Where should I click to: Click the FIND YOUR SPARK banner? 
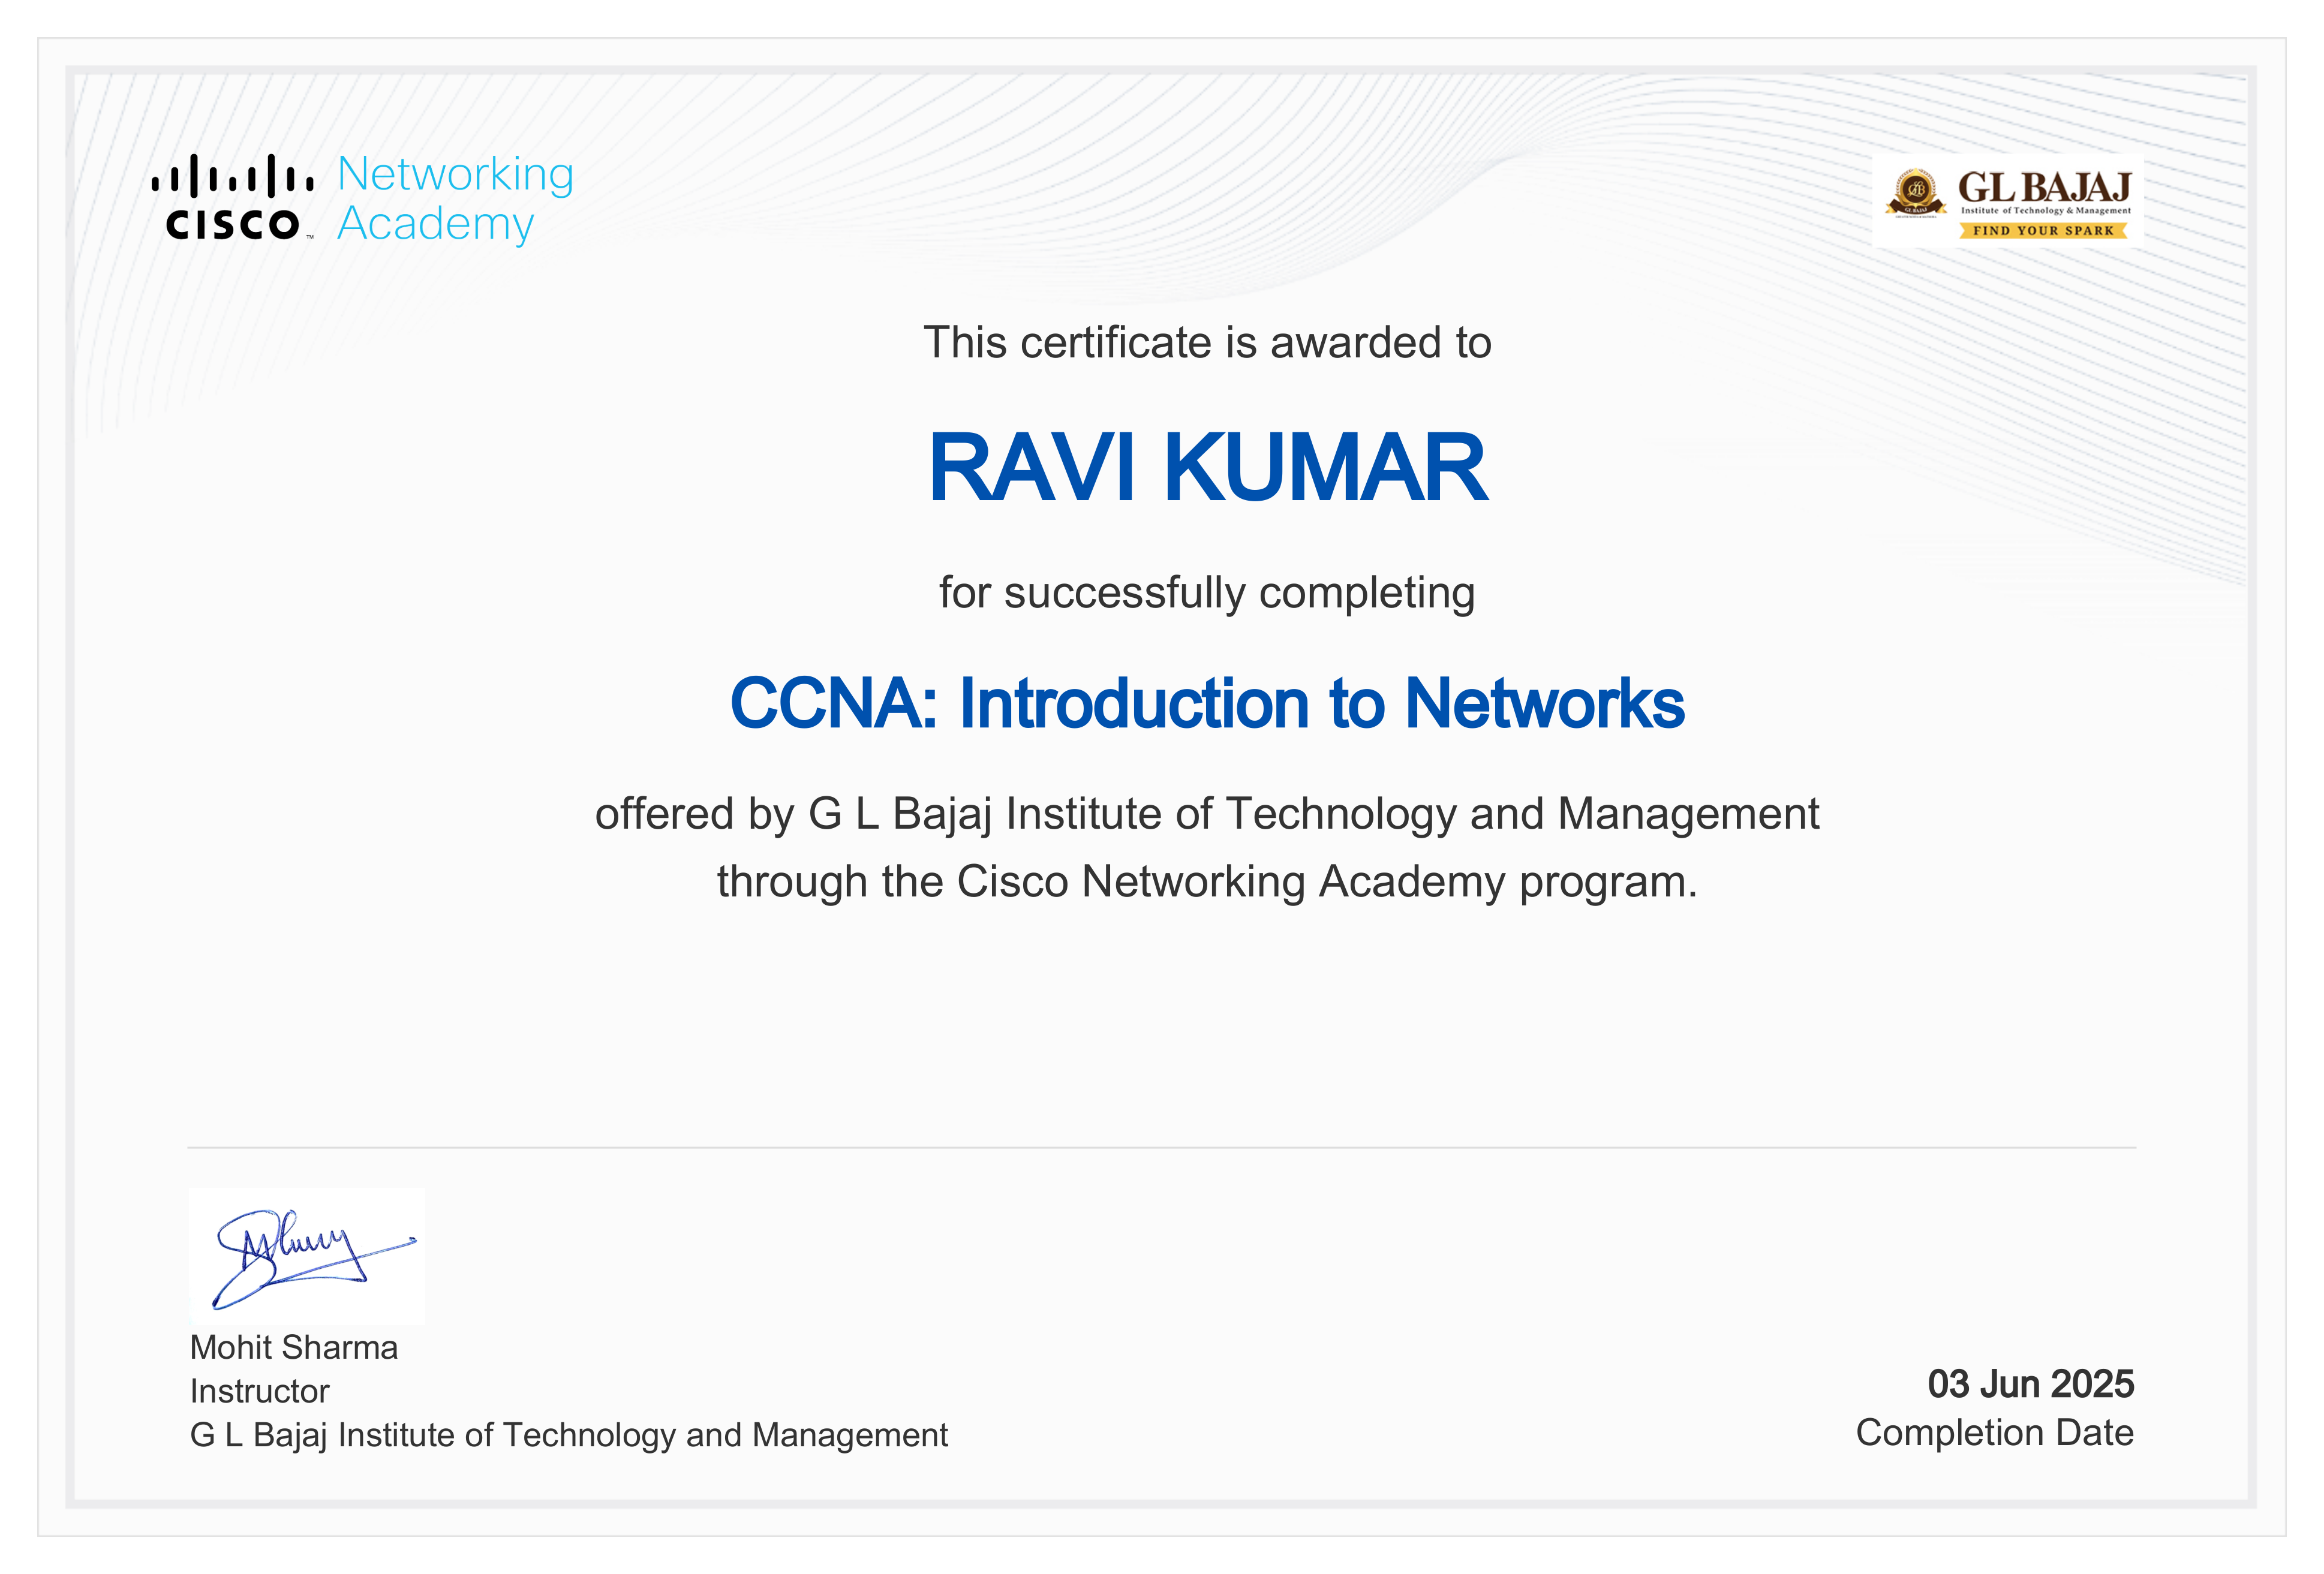(x=2042, y=230)
